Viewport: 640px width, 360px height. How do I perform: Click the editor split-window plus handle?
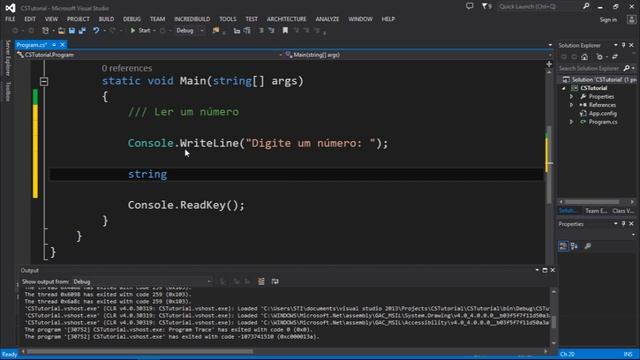coord(549,64)
